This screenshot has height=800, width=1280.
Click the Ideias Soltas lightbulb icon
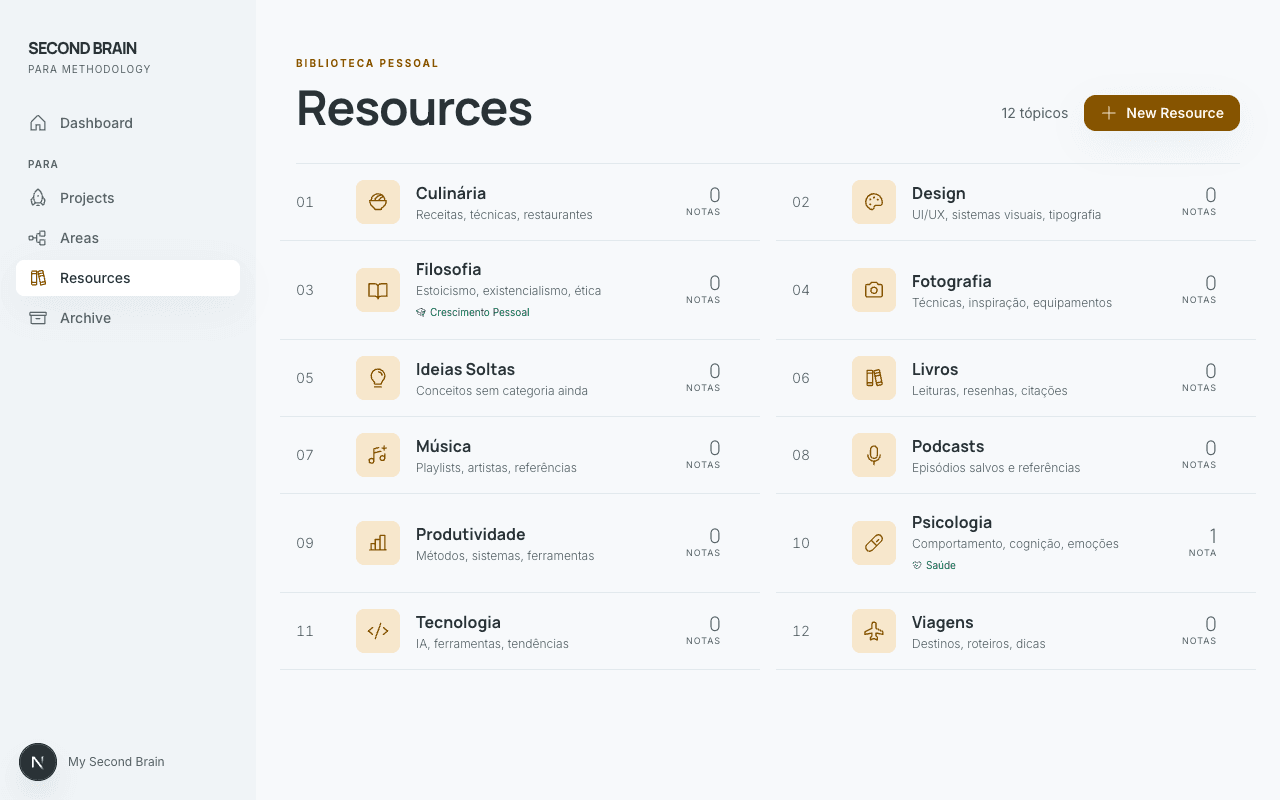[x=378, y=378]
